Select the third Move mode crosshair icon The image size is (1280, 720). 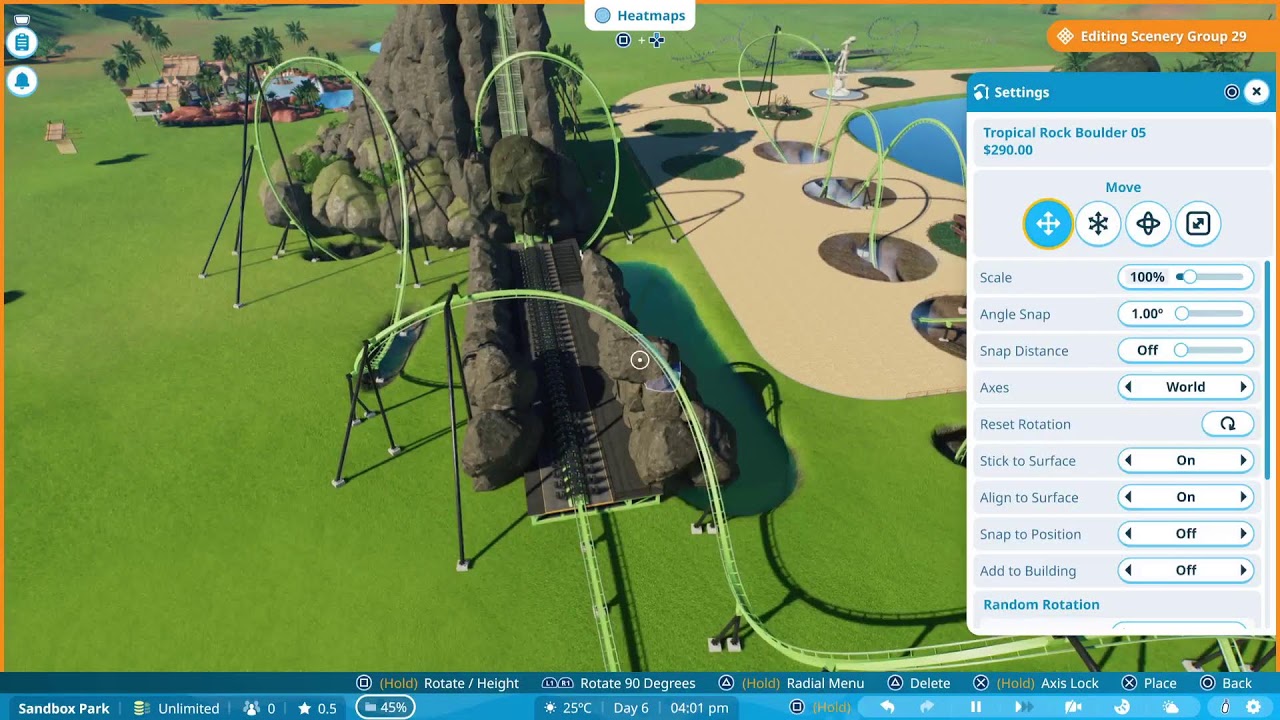(1148, 223)
